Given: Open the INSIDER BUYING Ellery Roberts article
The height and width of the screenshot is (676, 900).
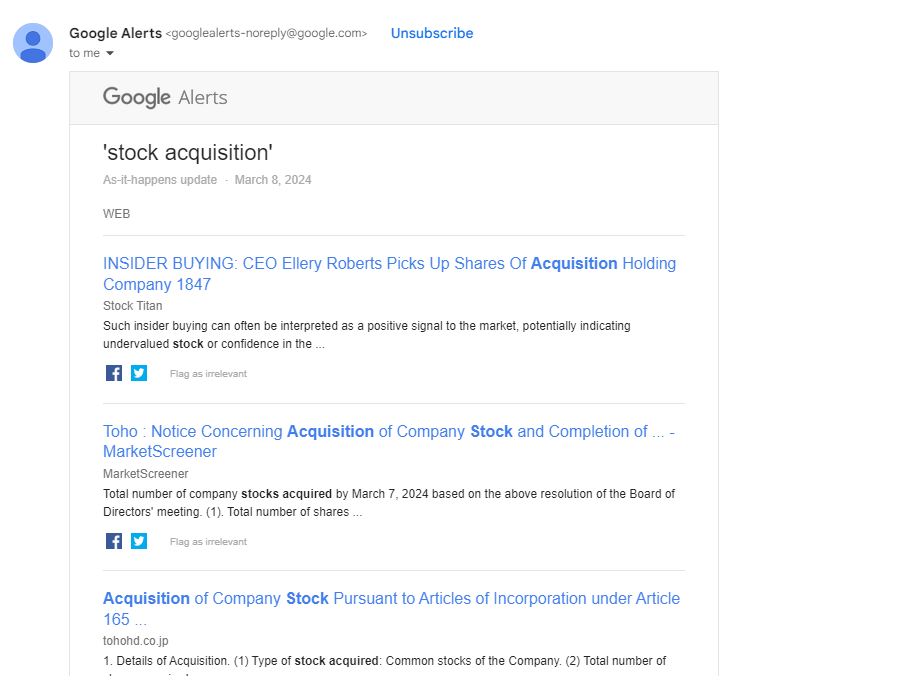Looking at the screenshot, I should point(389,274).
